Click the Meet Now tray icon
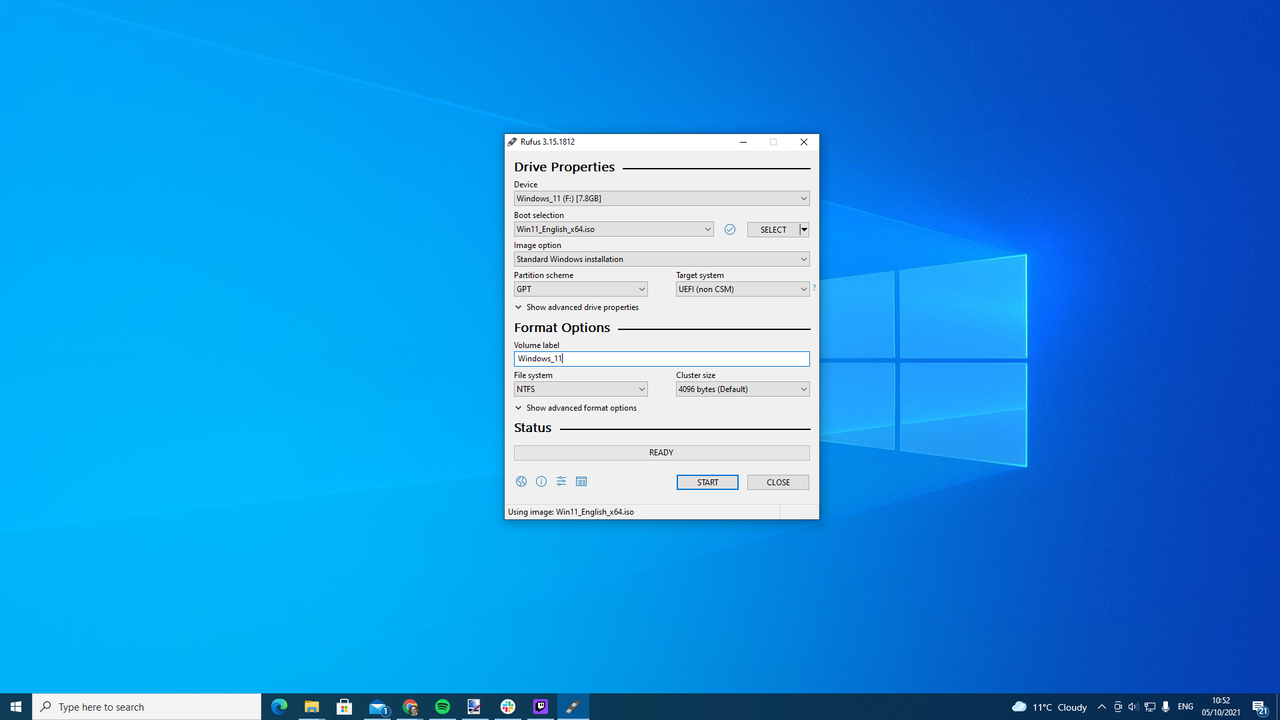 click(1118, 707)
